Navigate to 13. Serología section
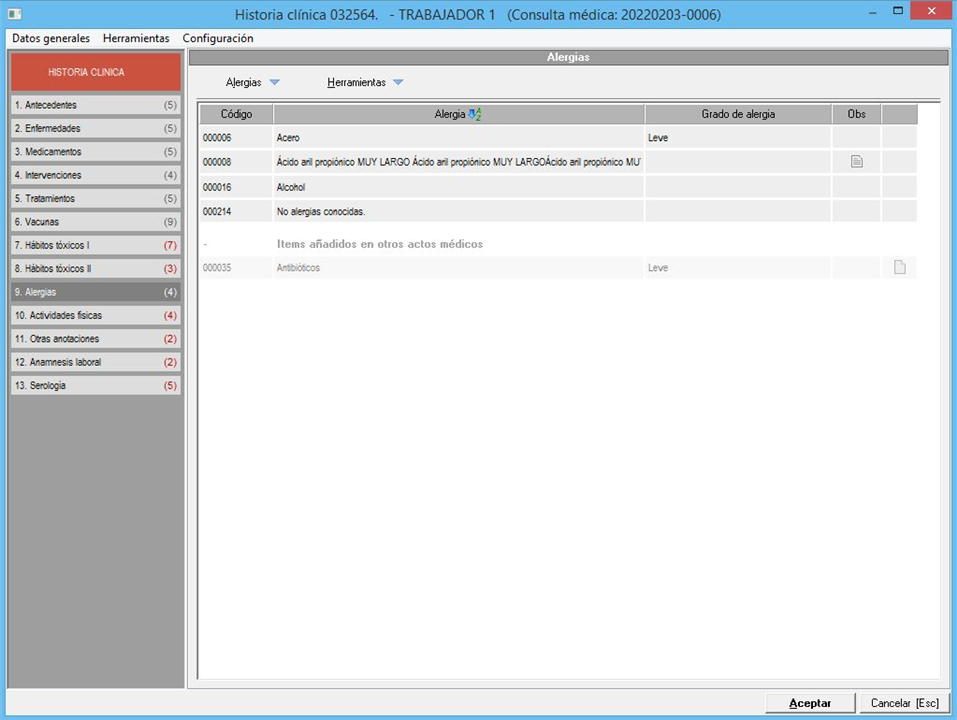This screenshot has width=957, height=720. [x=96, y=385]
